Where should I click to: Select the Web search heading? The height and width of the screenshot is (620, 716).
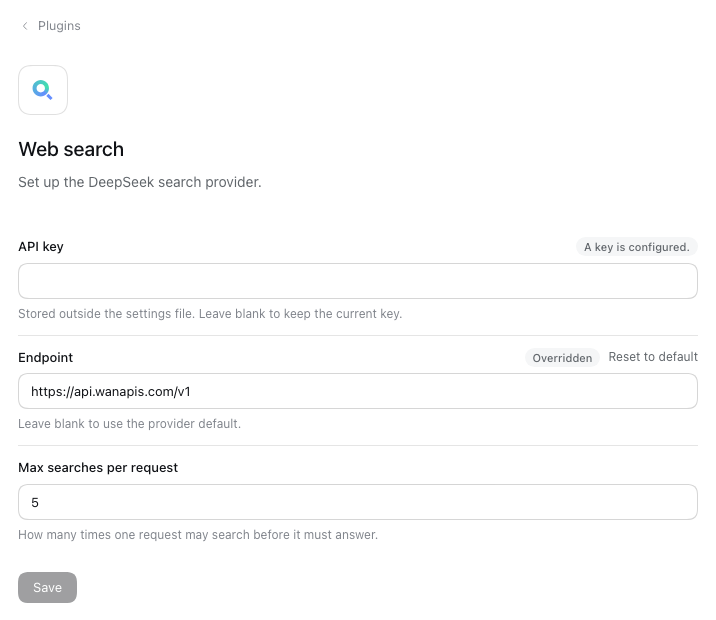[71, 149]
